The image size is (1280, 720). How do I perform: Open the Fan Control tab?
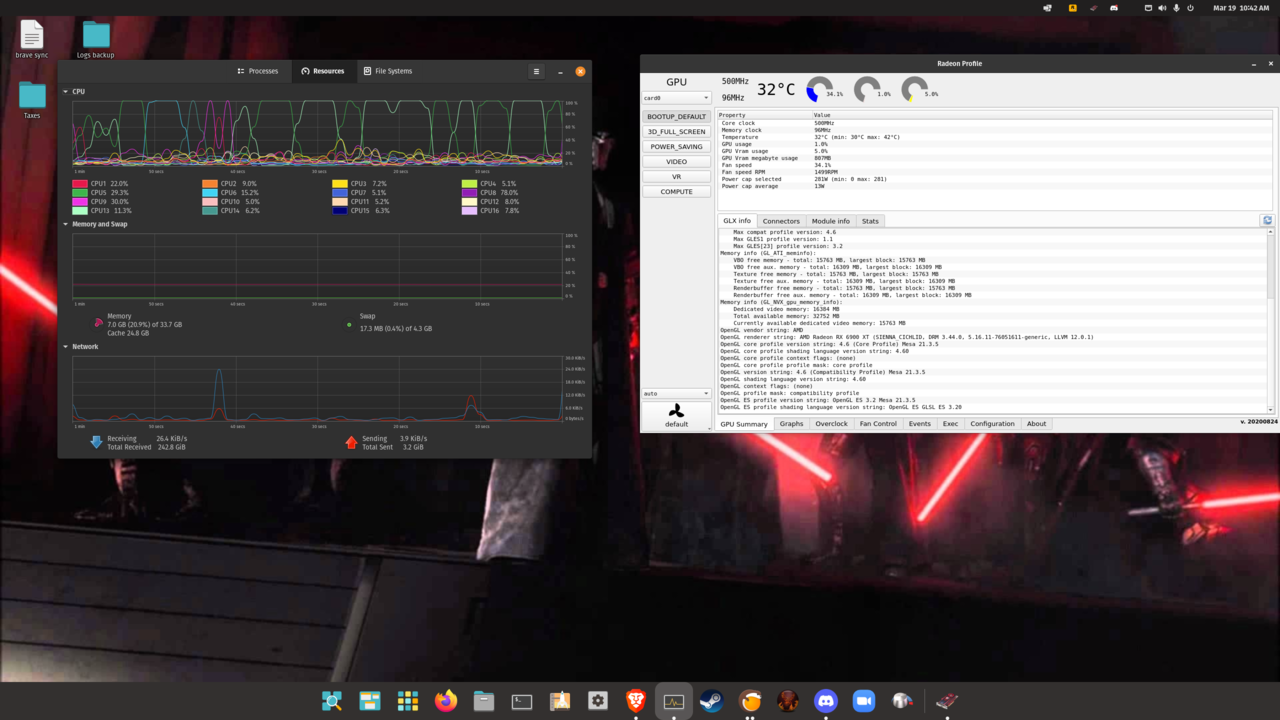point(878,424)
